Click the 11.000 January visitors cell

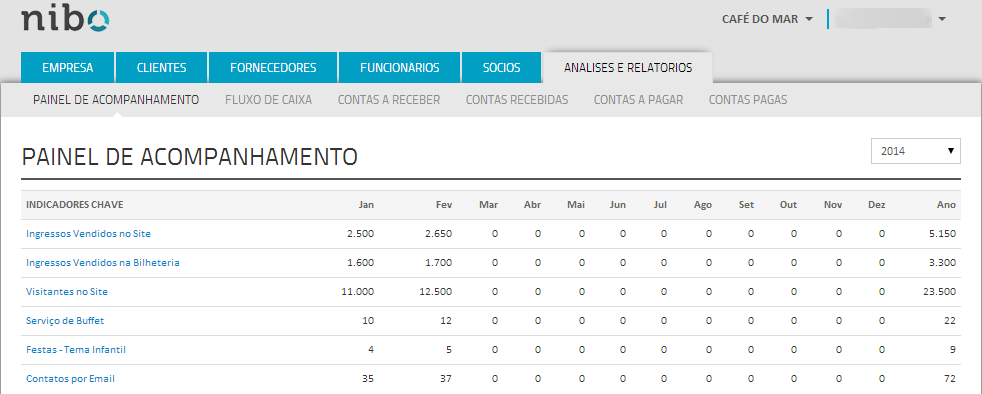[358, 291]
